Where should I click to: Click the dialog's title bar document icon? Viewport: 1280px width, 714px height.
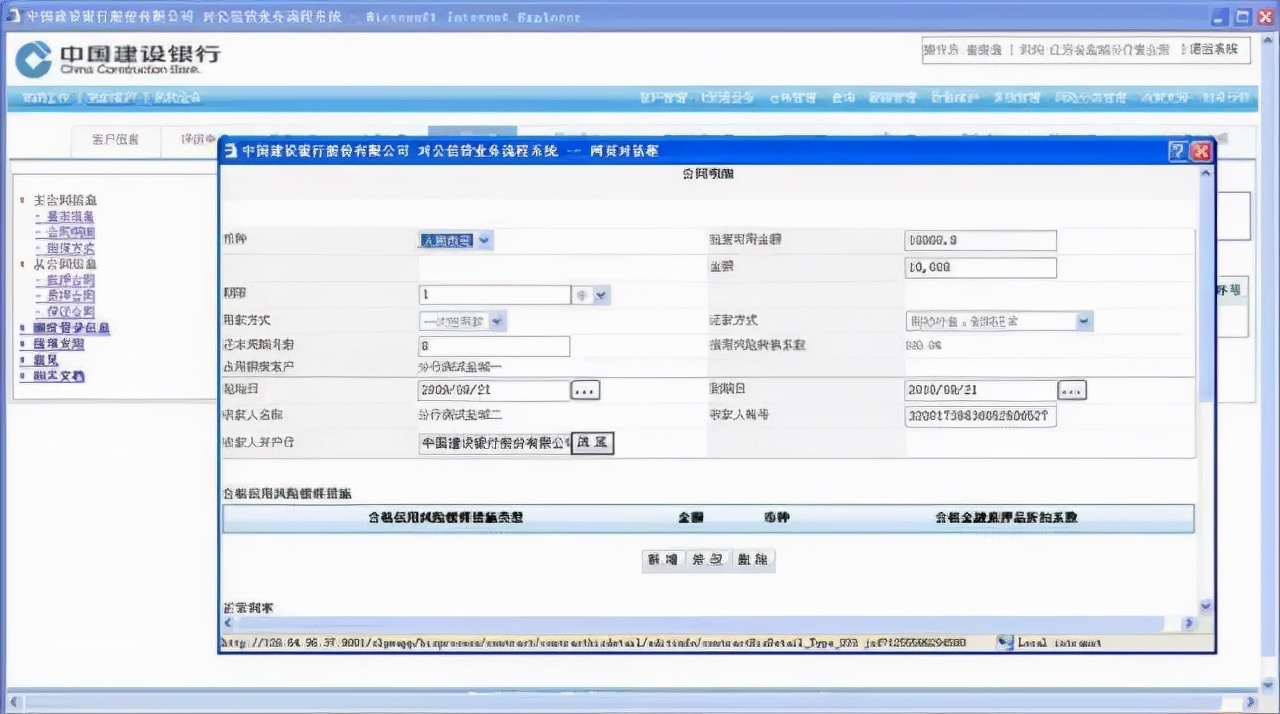pos(230,151)
